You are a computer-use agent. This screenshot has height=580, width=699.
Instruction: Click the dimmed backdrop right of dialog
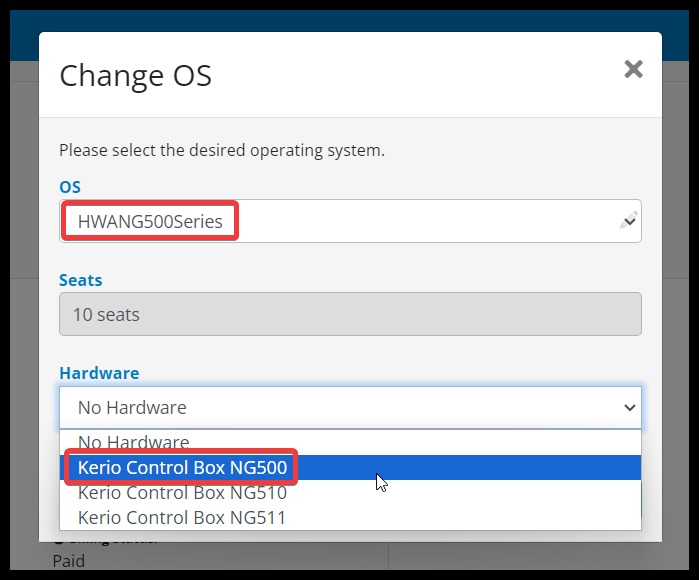pyautogui.click(x=679, y=300)
